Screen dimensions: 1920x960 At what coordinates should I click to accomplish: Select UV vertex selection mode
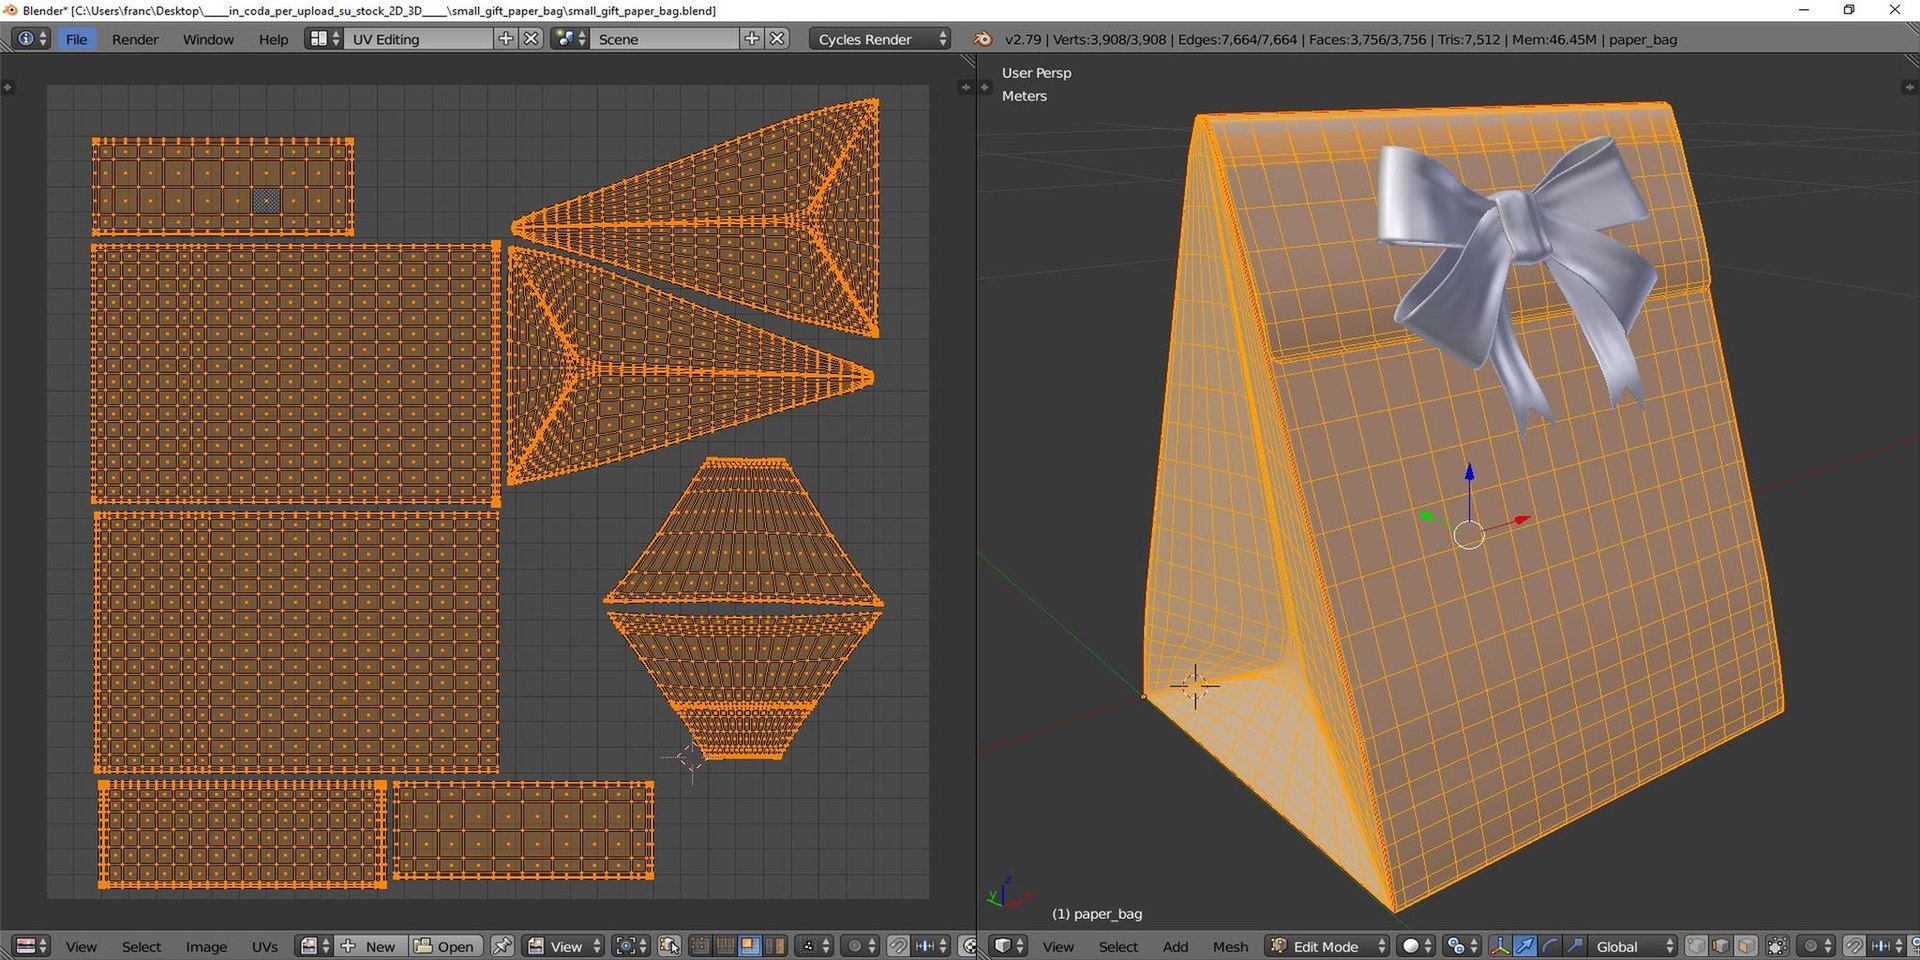[x=700, y=946]
